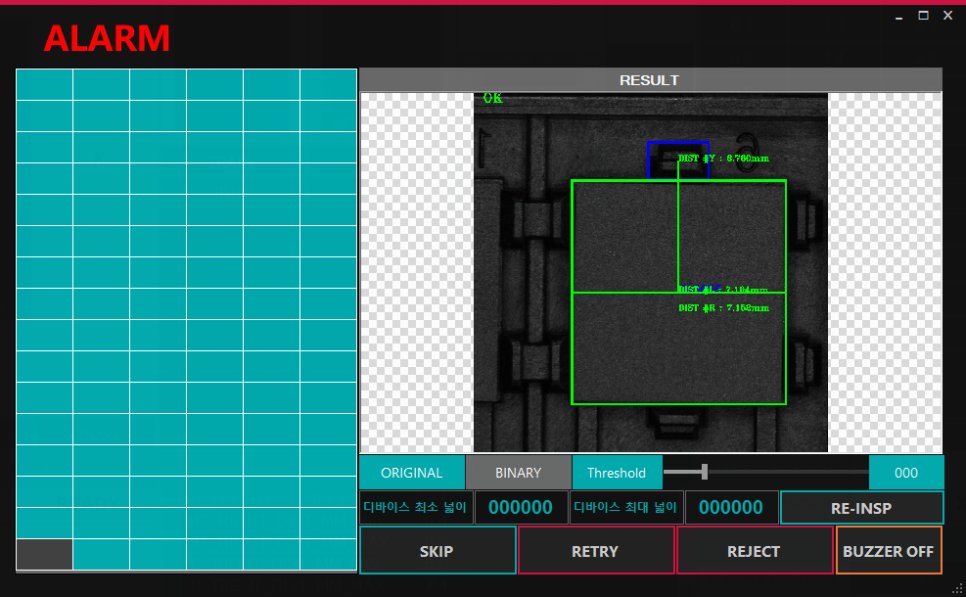Run re-inspection with the RE-INSP button
Image resolution: width=966 pixels, height=597 pixels.
[861, 508]
